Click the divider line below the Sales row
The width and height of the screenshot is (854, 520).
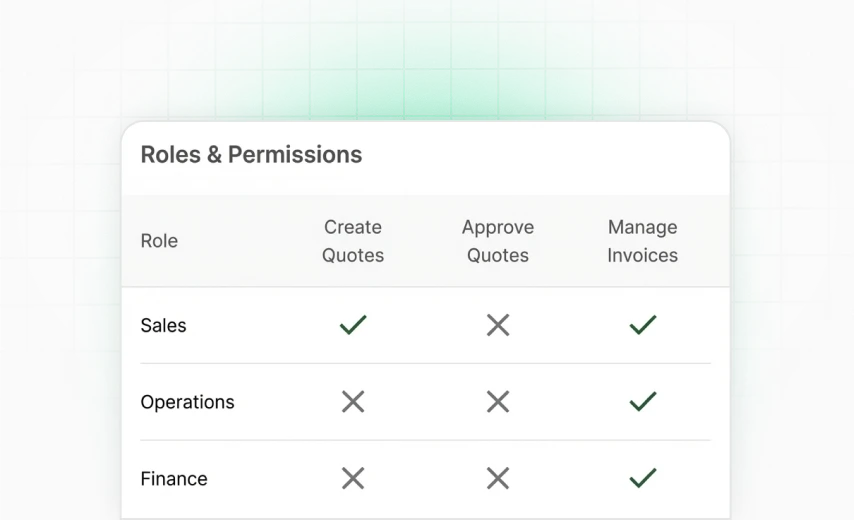425,363
